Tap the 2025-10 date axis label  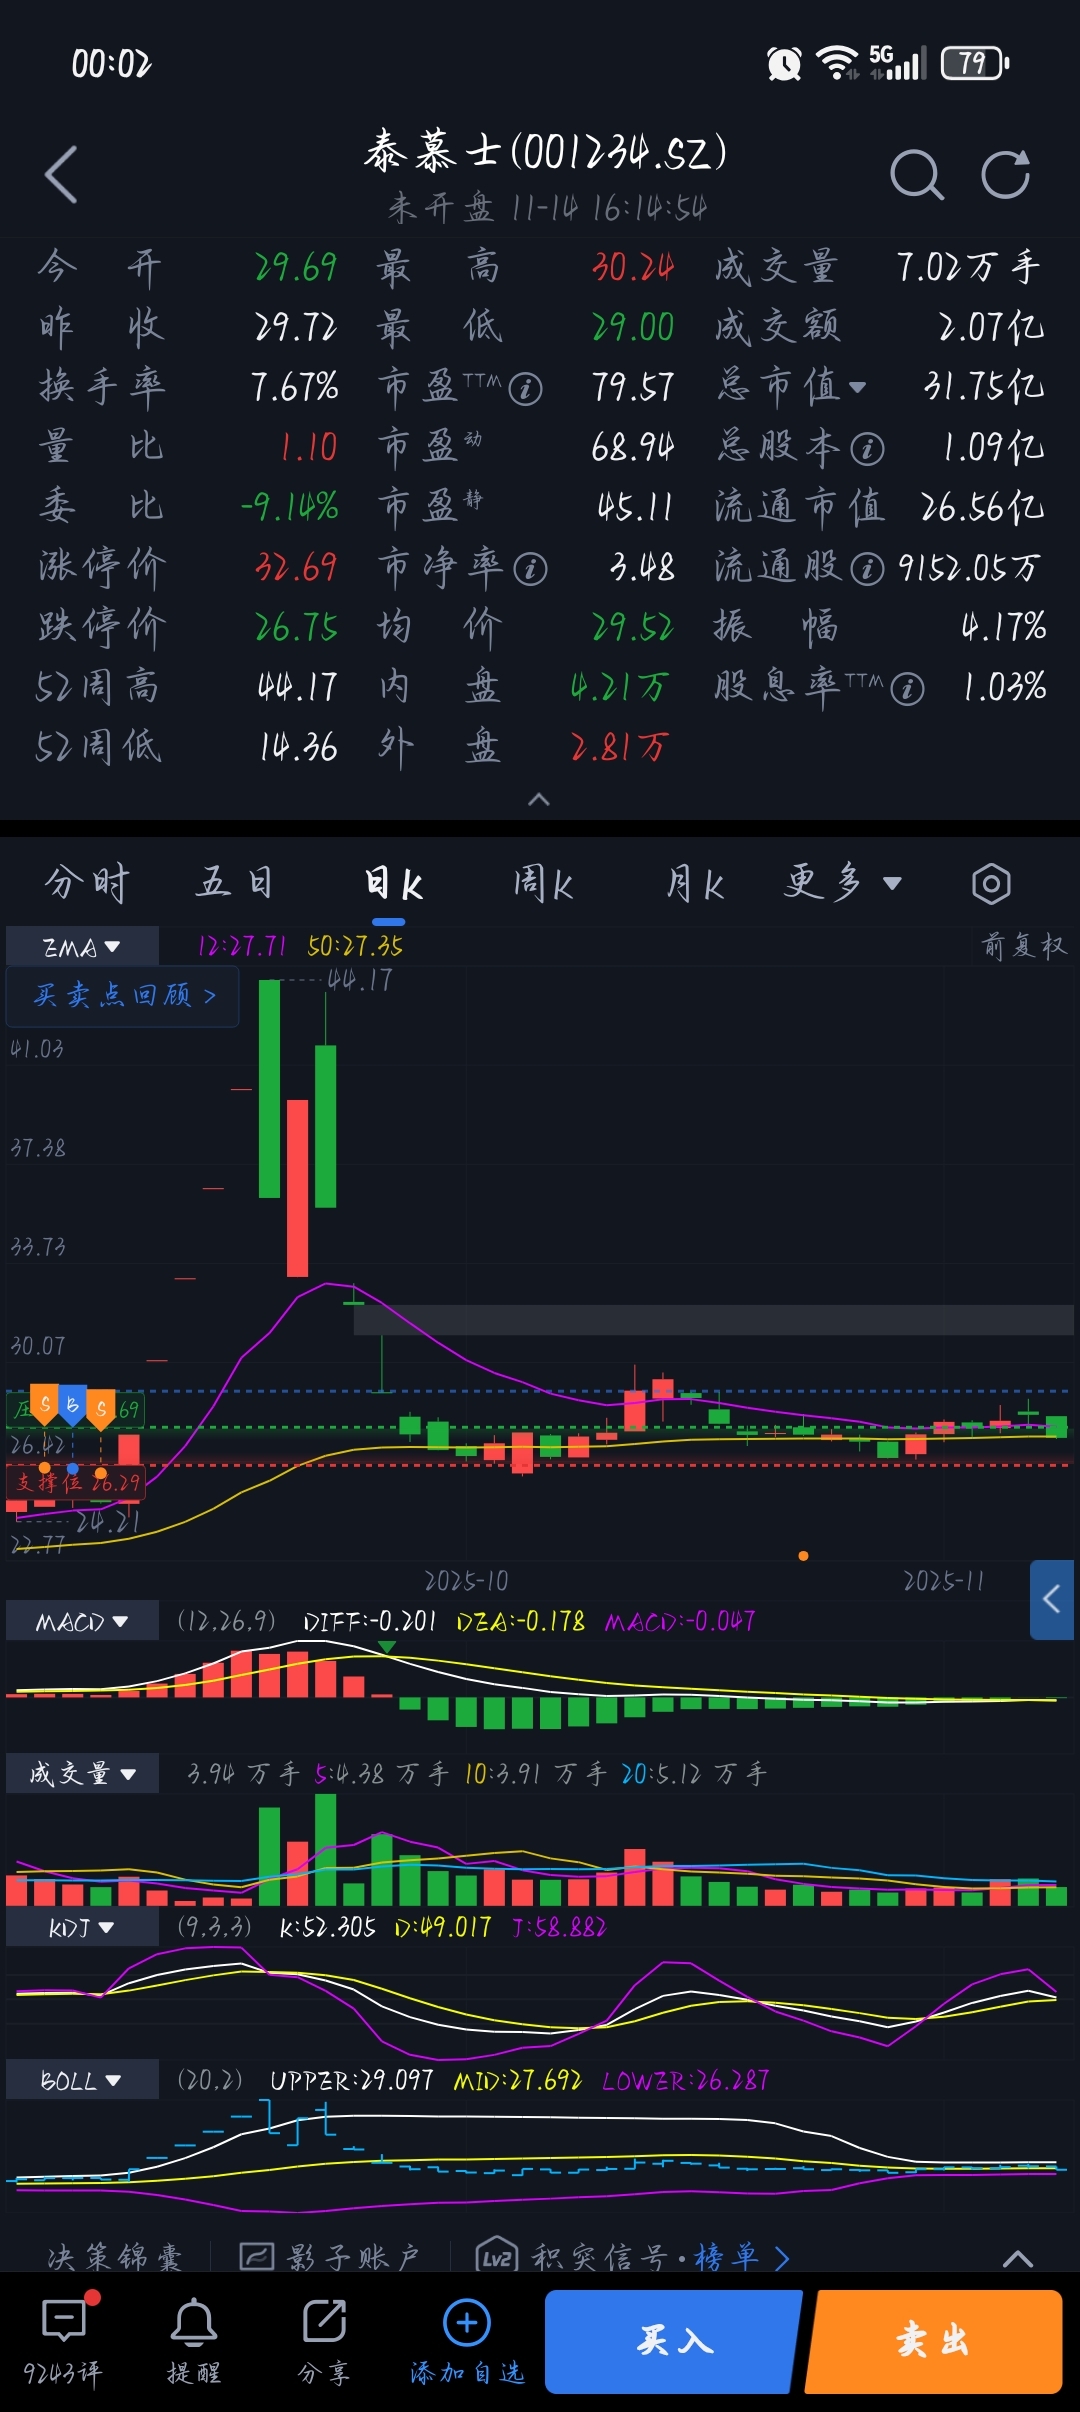[467, 1581]
